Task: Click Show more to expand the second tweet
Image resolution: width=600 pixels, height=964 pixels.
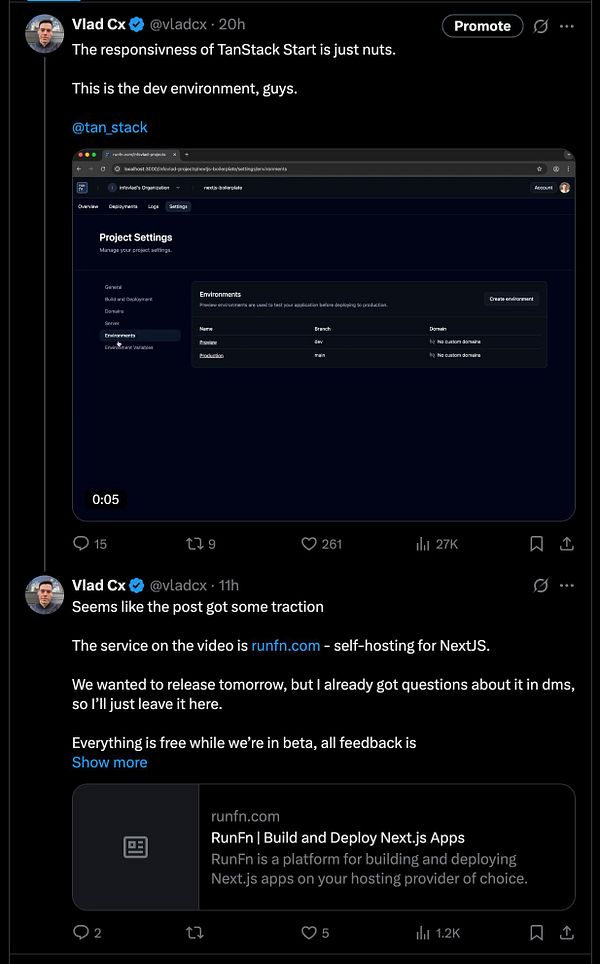Action: pyautogui.click(x=109, y=762)
